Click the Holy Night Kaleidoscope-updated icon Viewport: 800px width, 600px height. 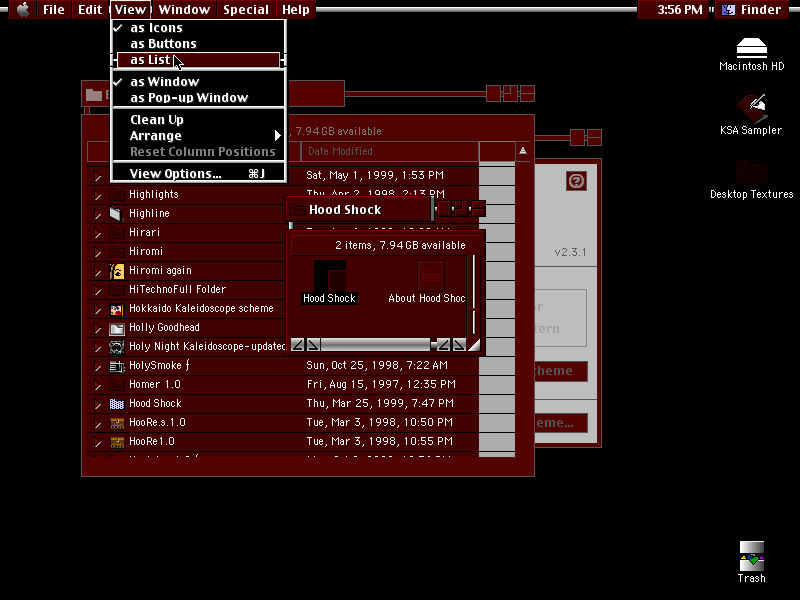(x=117, y=347)
